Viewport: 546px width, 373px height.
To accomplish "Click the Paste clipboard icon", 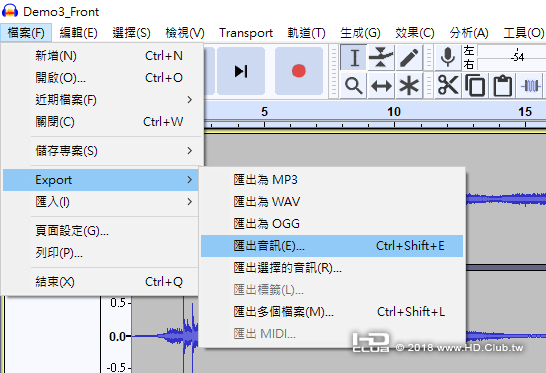I will tap(502, 85).
